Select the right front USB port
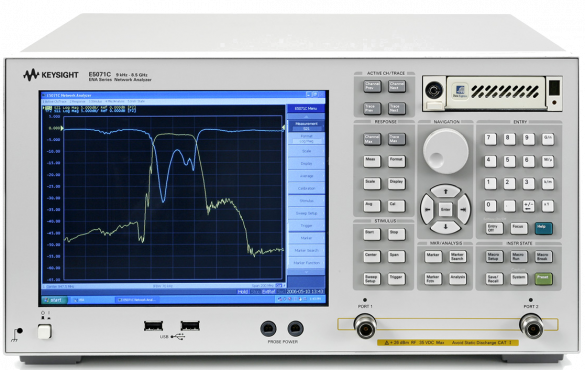The width and height of the screenshot is (585, 370). click(190, 326)
